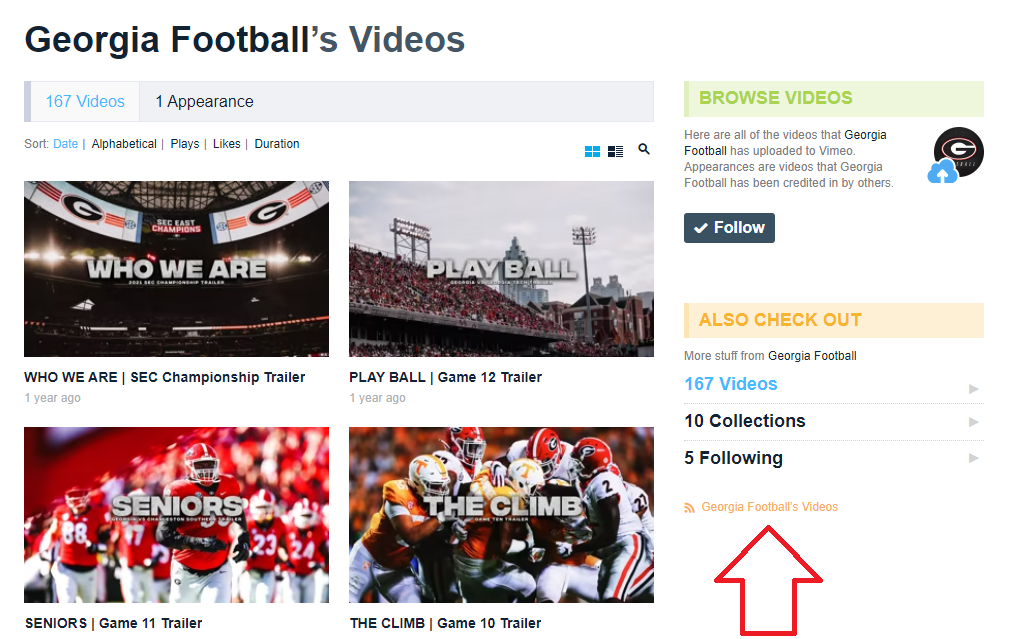Open 5 Following link
Viewport: 1010px width, 639px height.
[733, 458]
